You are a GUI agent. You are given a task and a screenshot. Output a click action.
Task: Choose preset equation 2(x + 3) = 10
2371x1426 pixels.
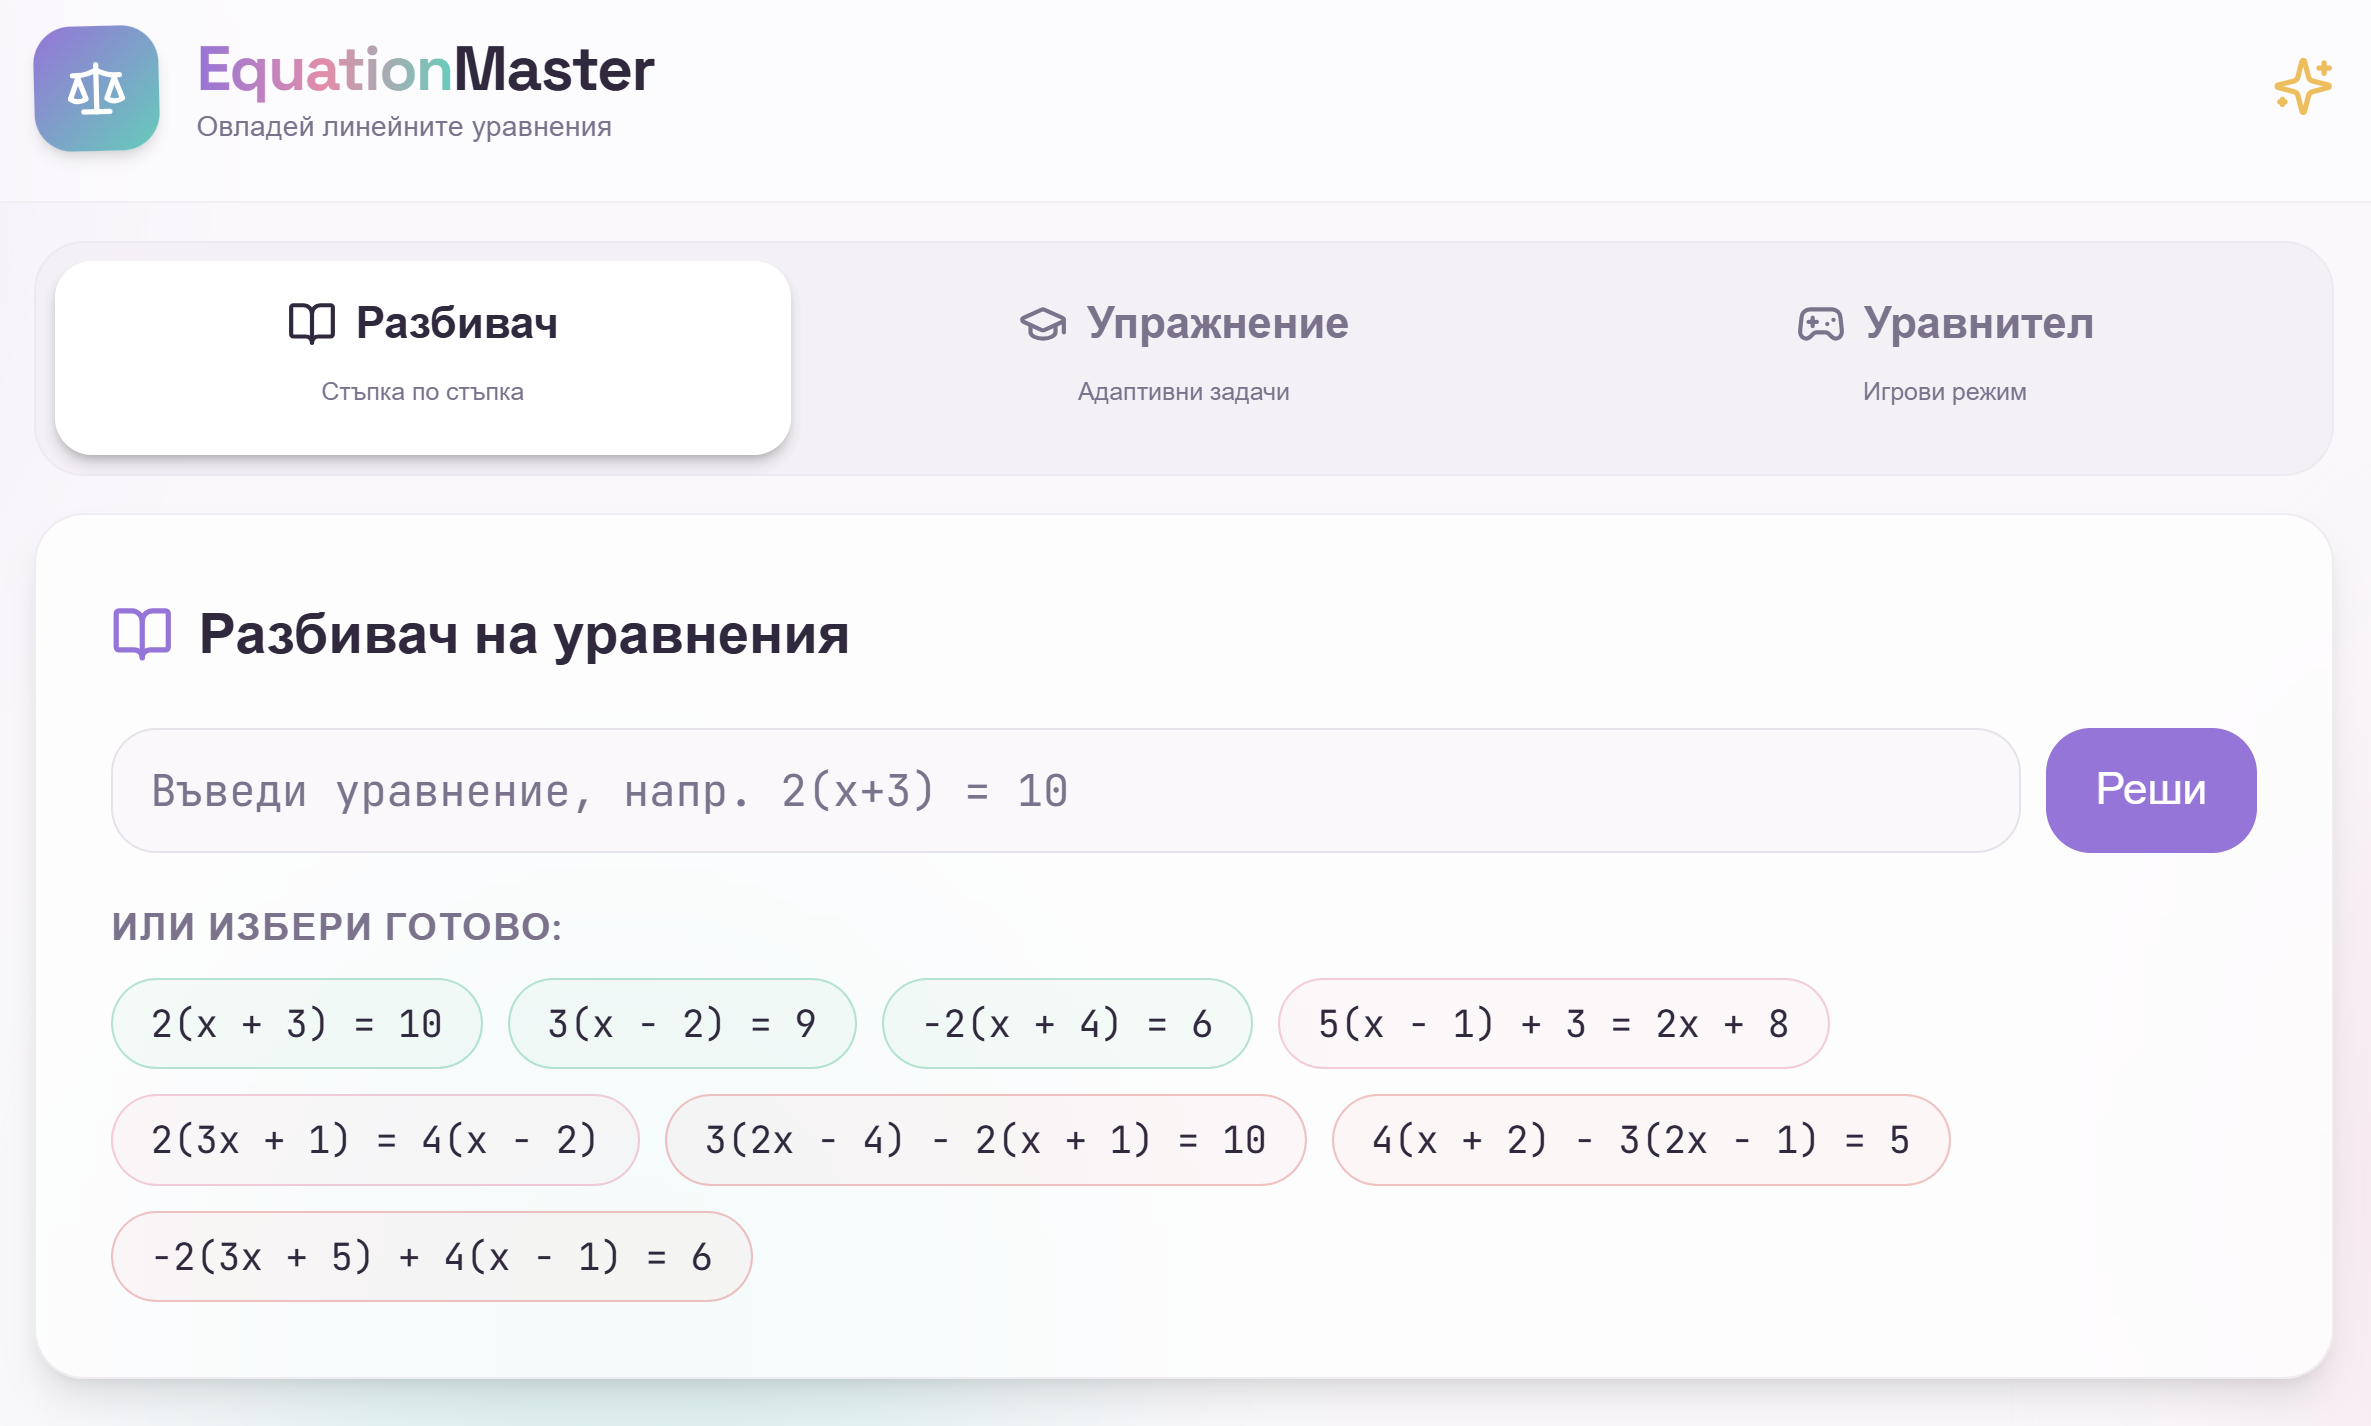[x=296, y=1023]
